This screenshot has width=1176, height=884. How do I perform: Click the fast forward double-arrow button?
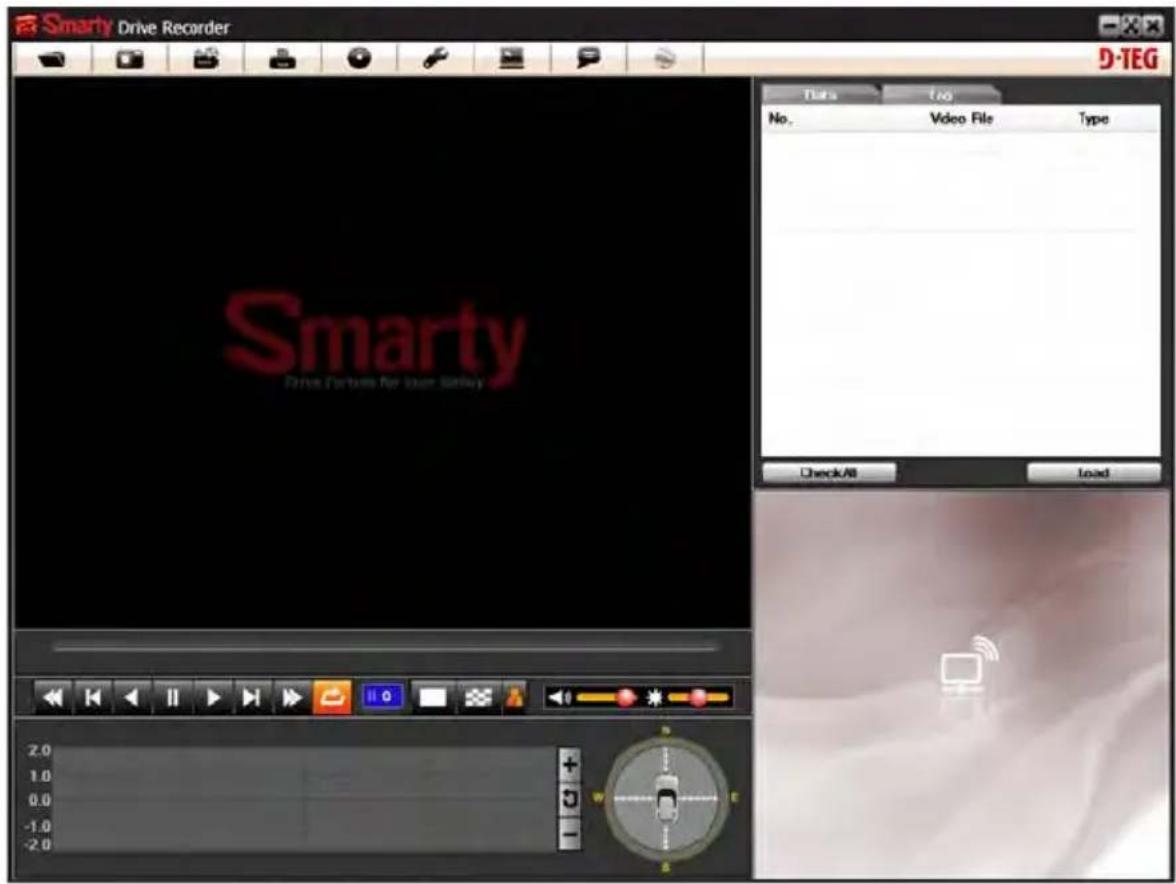click(292, 698)
